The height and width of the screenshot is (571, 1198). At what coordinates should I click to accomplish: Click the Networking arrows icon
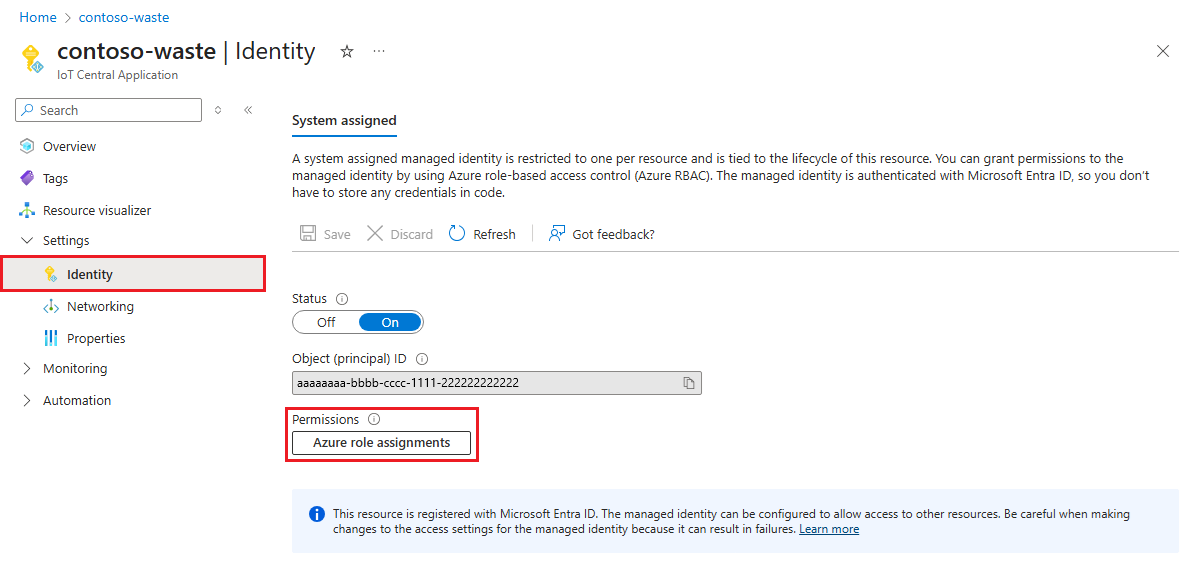tap(51, 307)
